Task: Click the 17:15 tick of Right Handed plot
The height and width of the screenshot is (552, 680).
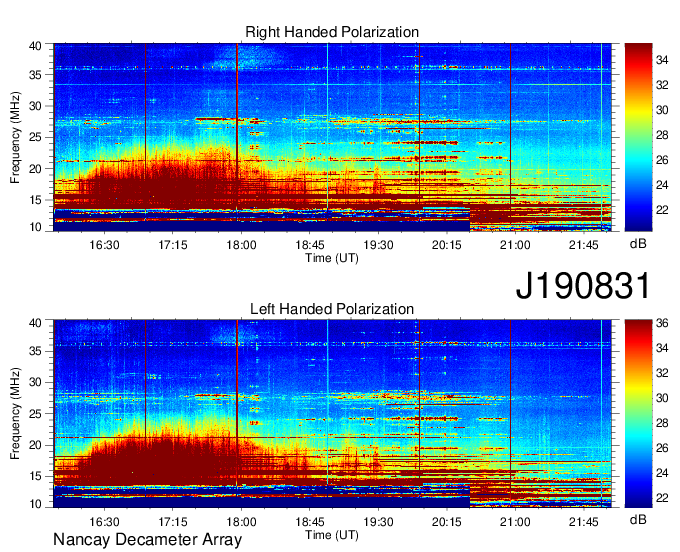Action: (x=173, y=245)
